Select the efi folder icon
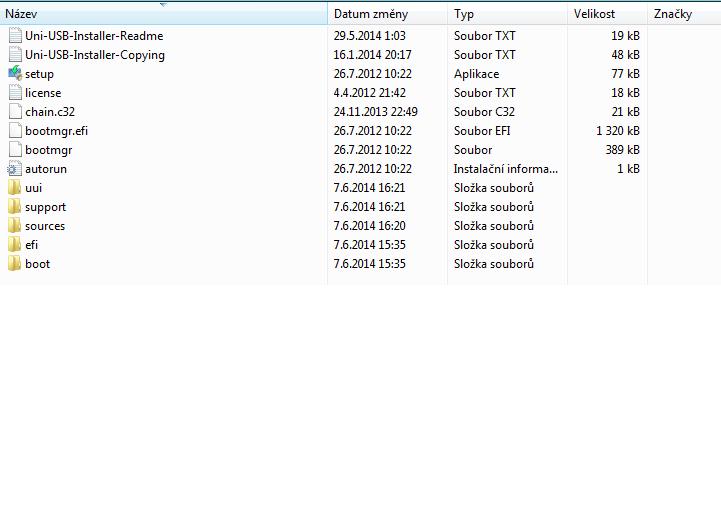The width and height of the screenshot is (721, 512). tap(14, 245)
